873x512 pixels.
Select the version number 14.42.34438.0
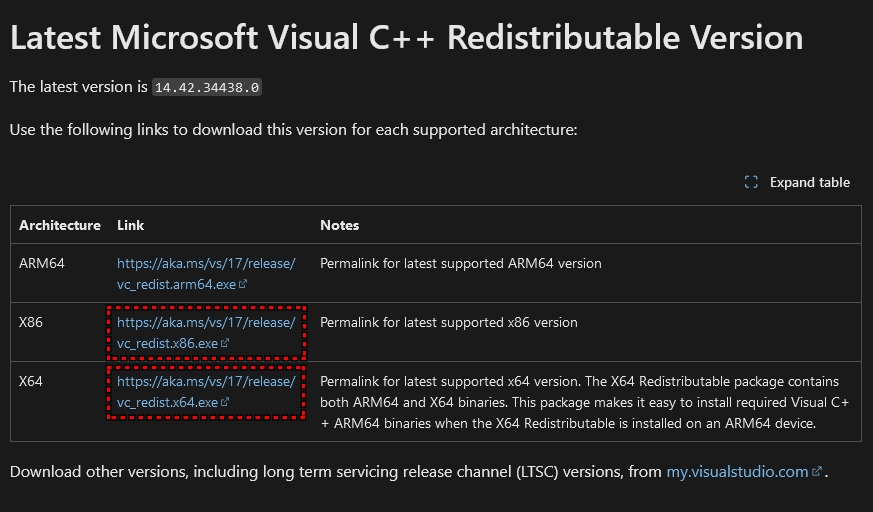[207, 88]
